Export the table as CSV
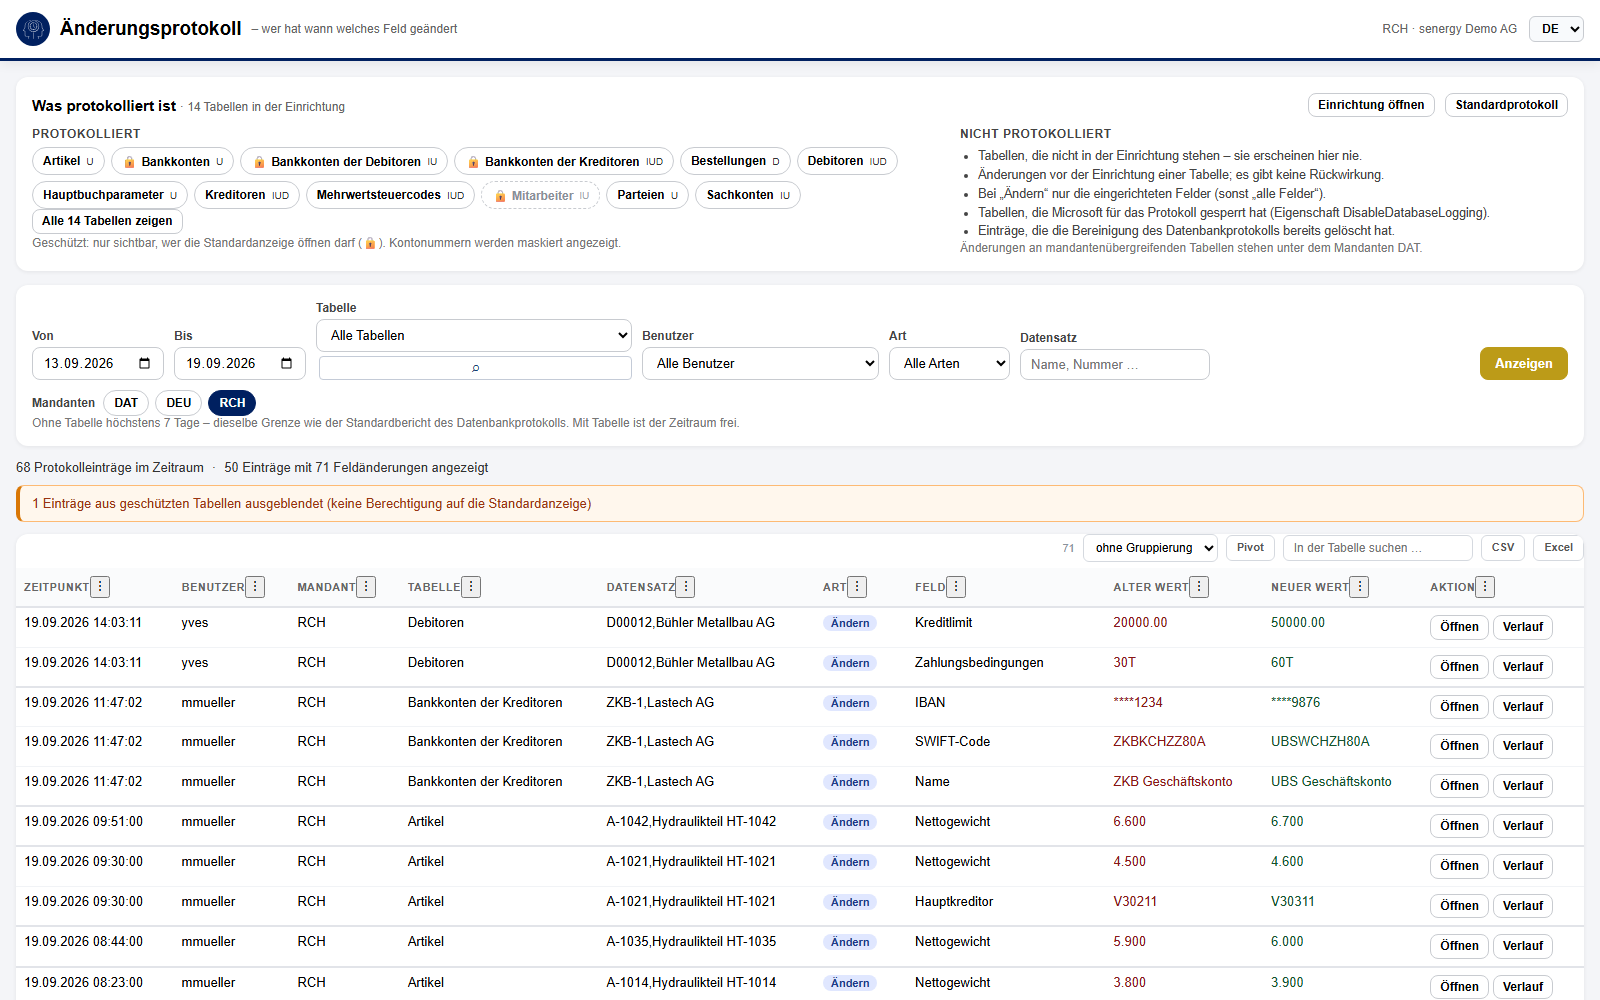1600x1000 pixels. [1502, 547]
